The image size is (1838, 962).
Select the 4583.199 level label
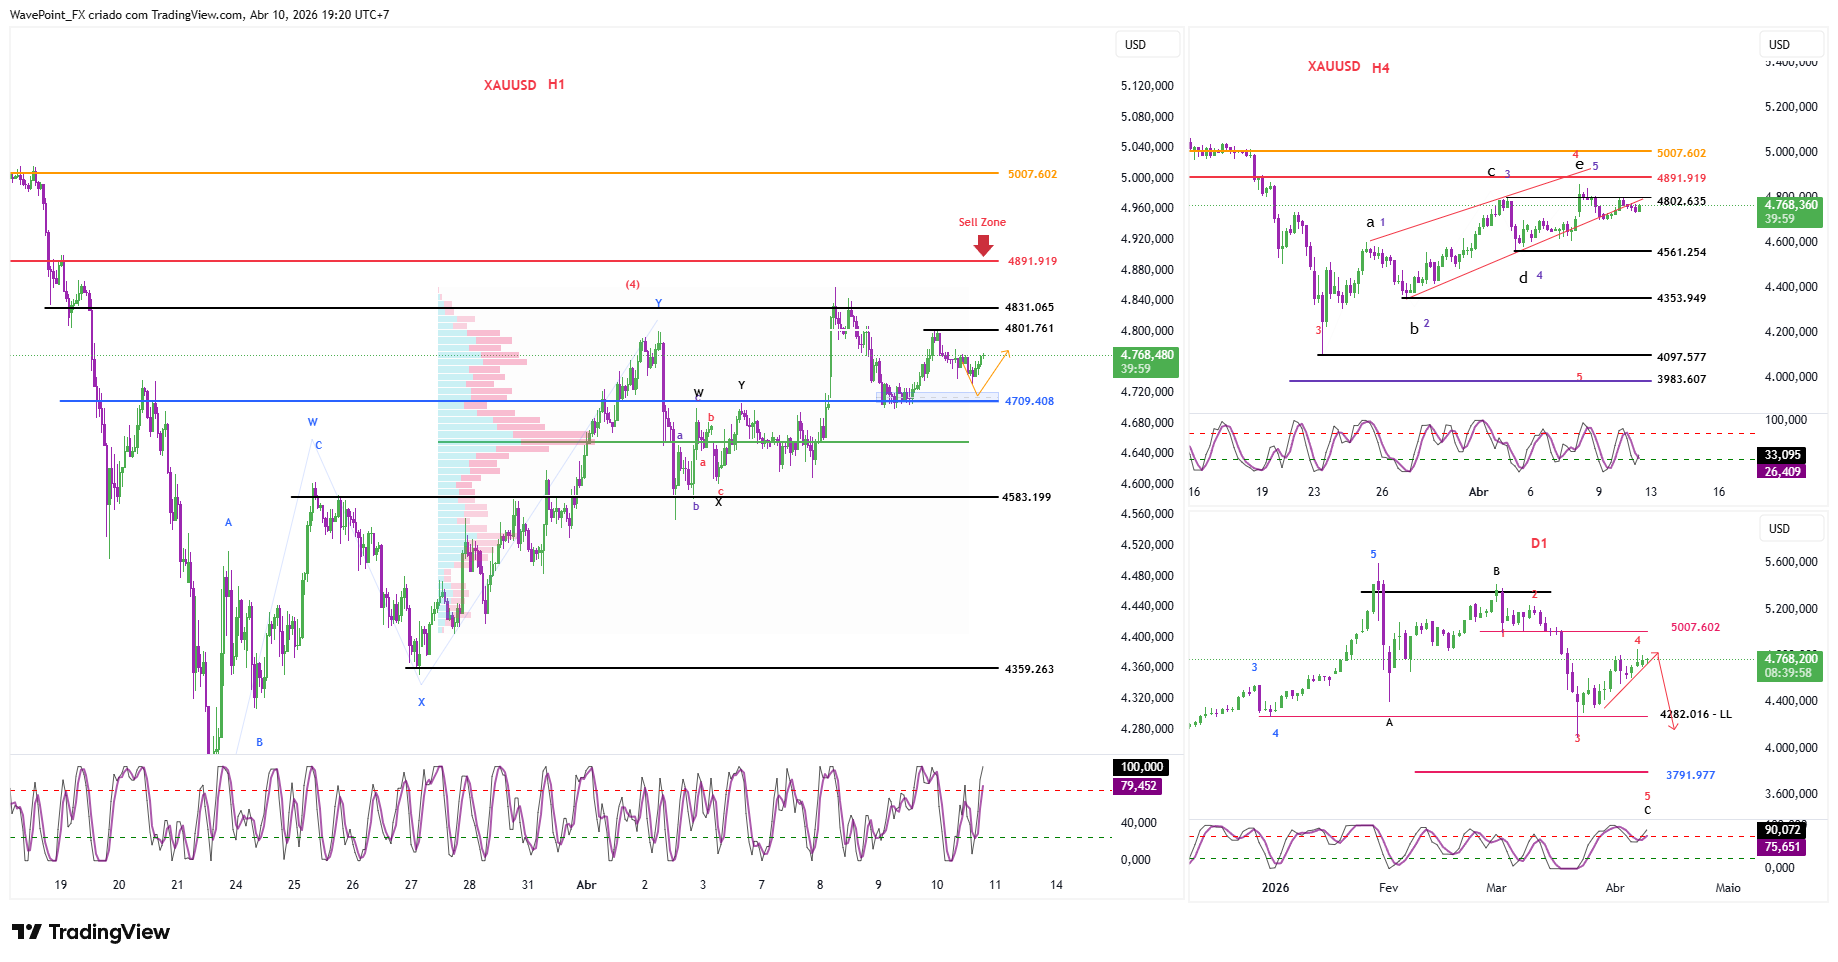[x=1026, y=497]
